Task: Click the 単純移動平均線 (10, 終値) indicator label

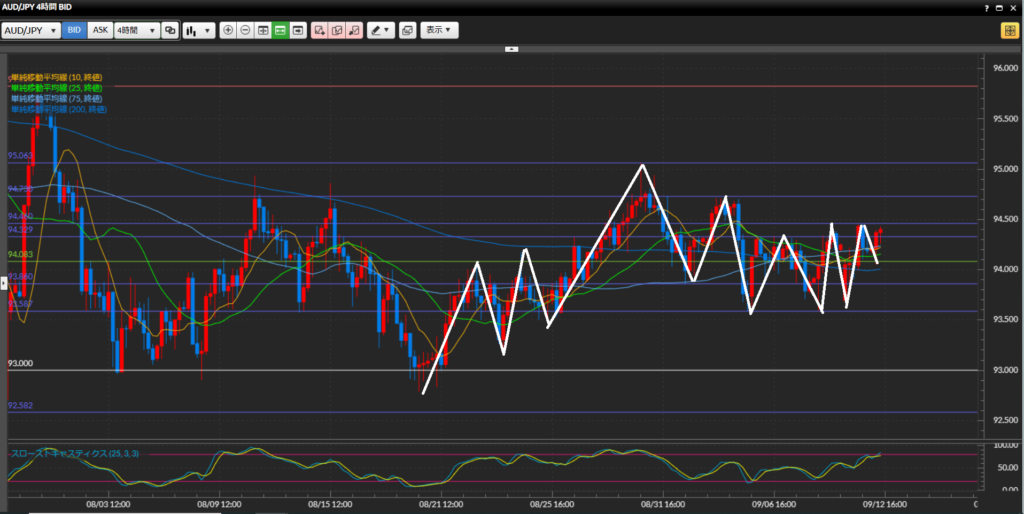Action: [56, 77]
